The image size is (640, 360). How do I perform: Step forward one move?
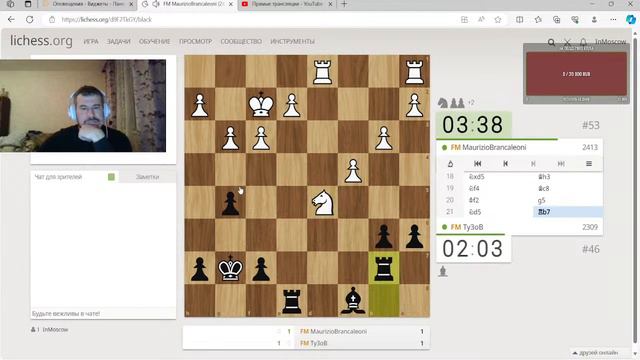click(533, 164)
